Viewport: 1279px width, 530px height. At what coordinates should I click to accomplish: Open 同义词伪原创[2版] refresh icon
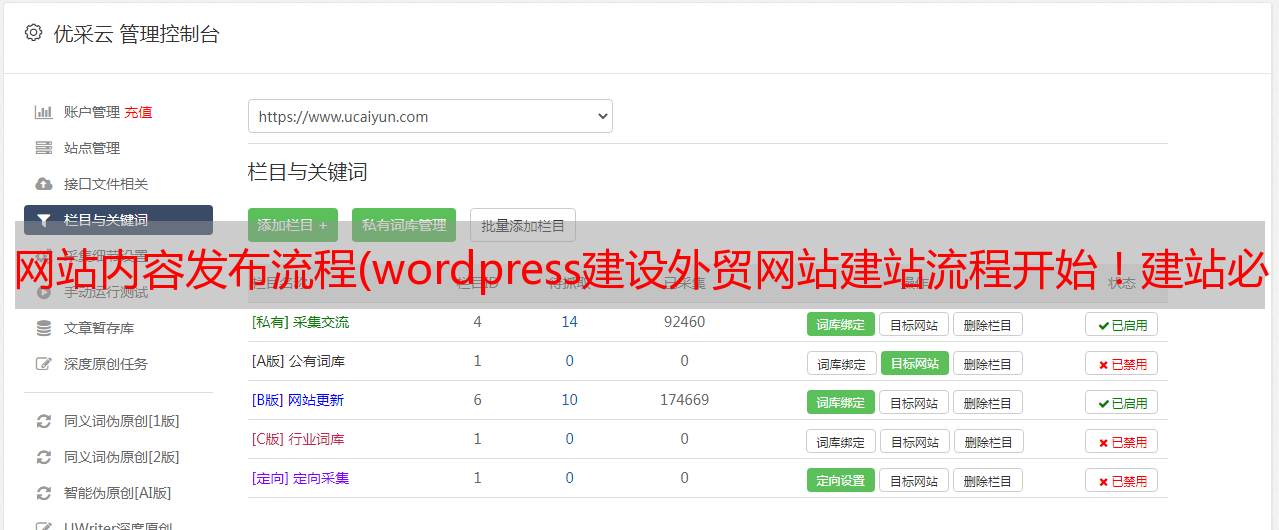pos(44,457)
